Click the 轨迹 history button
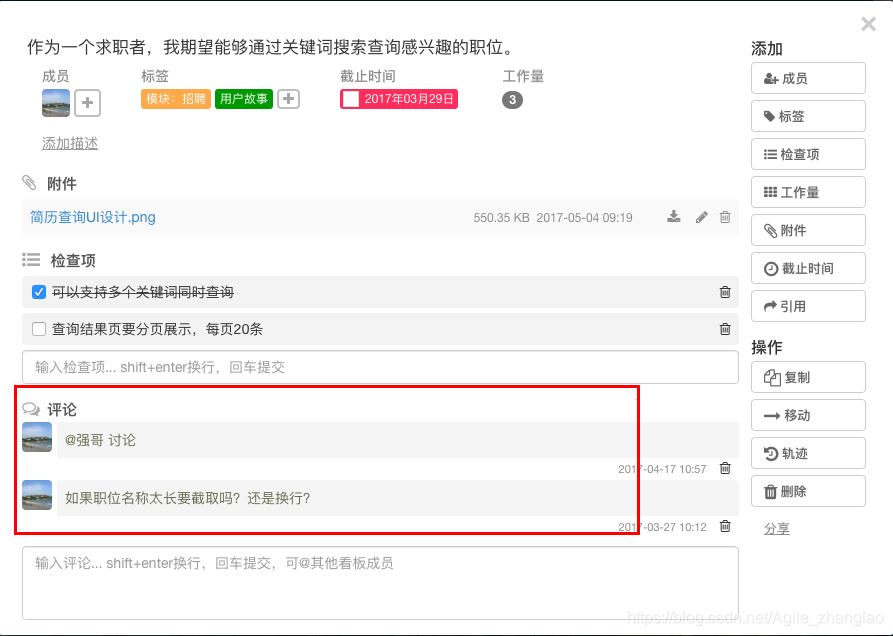Screen dimensions: 893x636 pyautogui.click(x=808, y=453)
